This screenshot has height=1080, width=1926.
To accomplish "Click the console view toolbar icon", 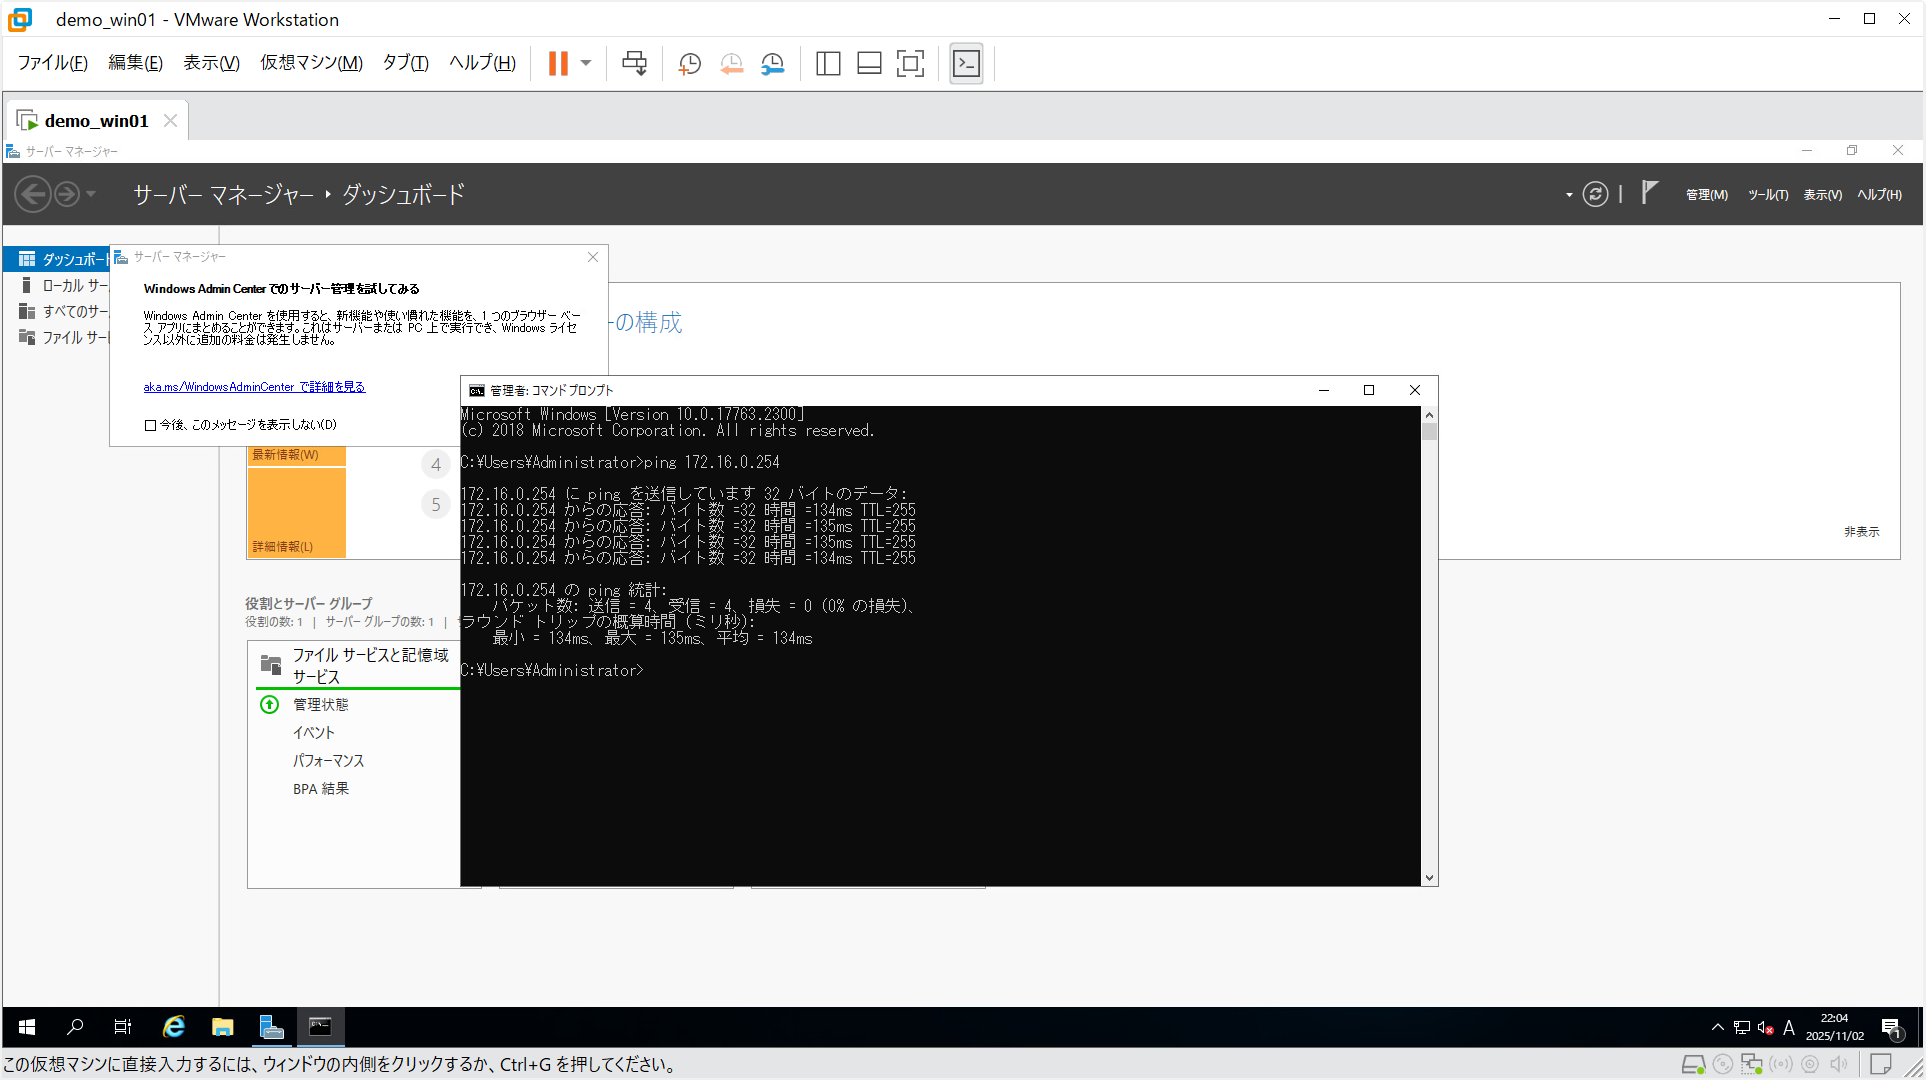I will [966, 63].
